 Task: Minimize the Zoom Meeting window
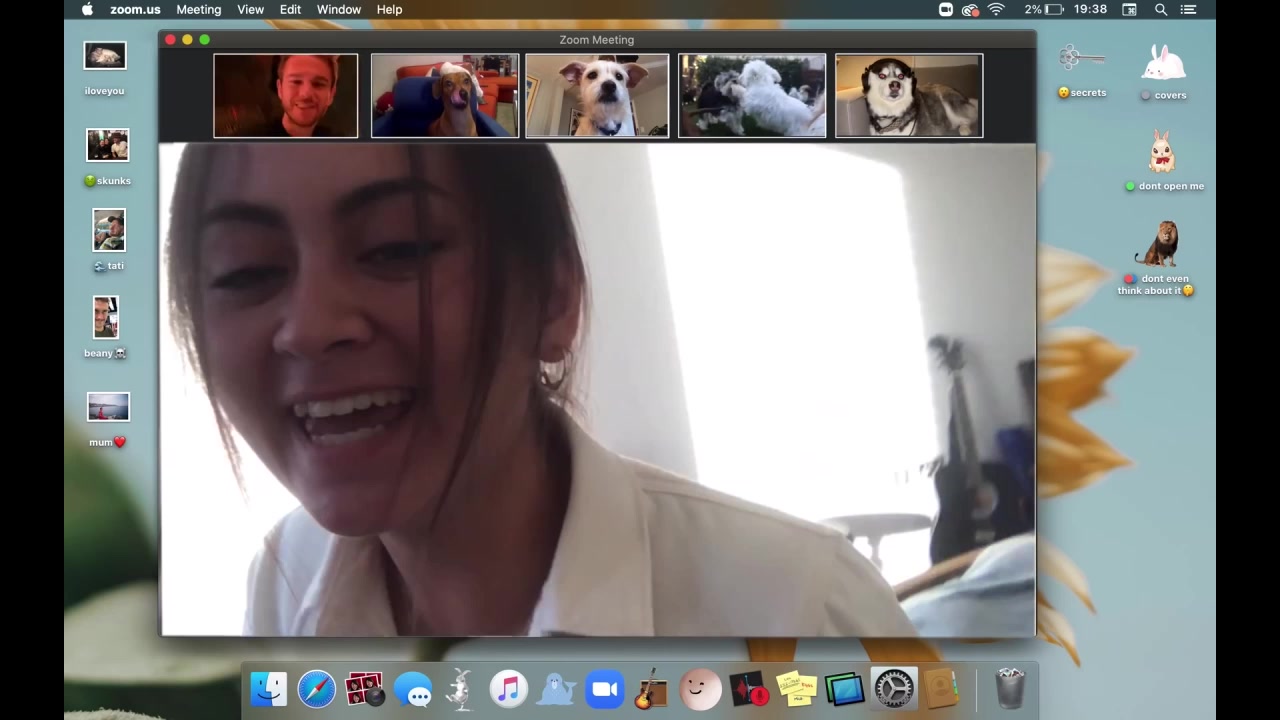coord(187,39)
